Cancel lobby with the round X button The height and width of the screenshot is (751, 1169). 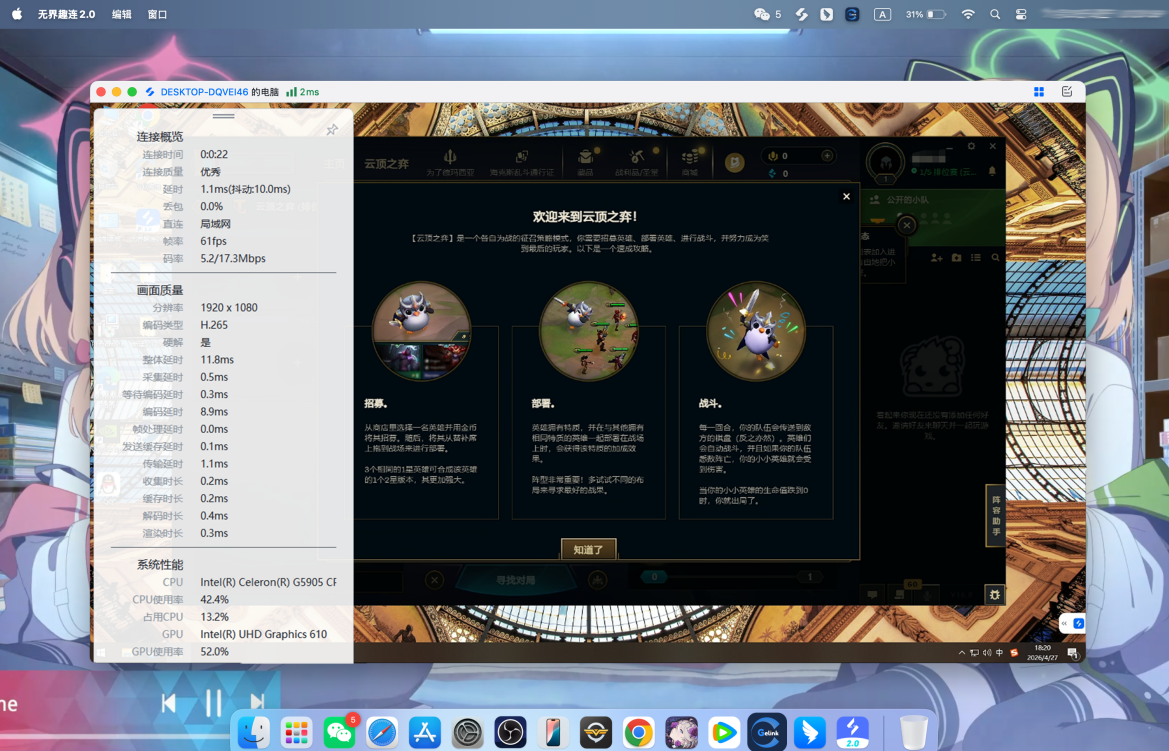tap(435, 579)
